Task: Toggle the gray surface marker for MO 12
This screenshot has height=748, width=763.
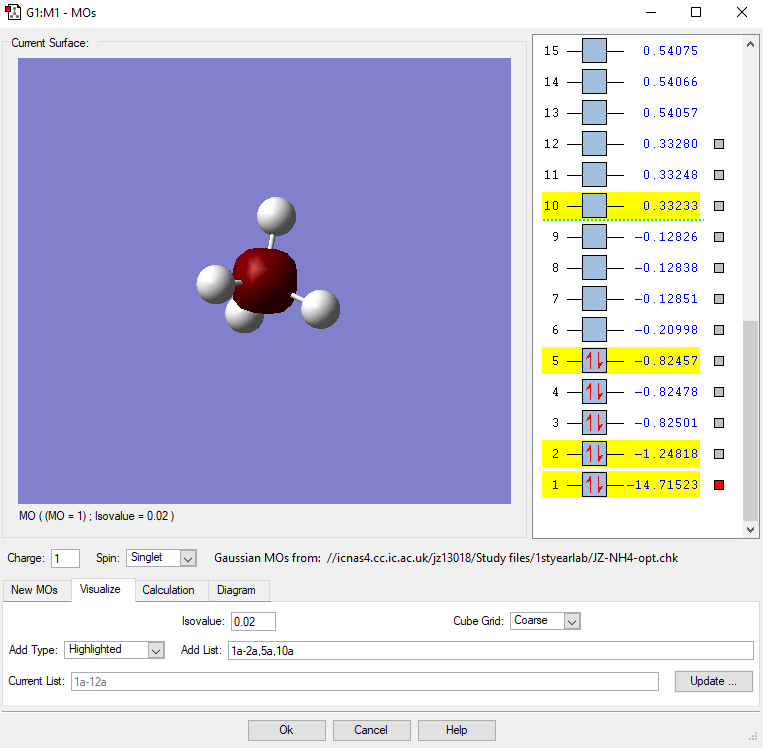Action: pyautogui.click(x=718, y=144)
